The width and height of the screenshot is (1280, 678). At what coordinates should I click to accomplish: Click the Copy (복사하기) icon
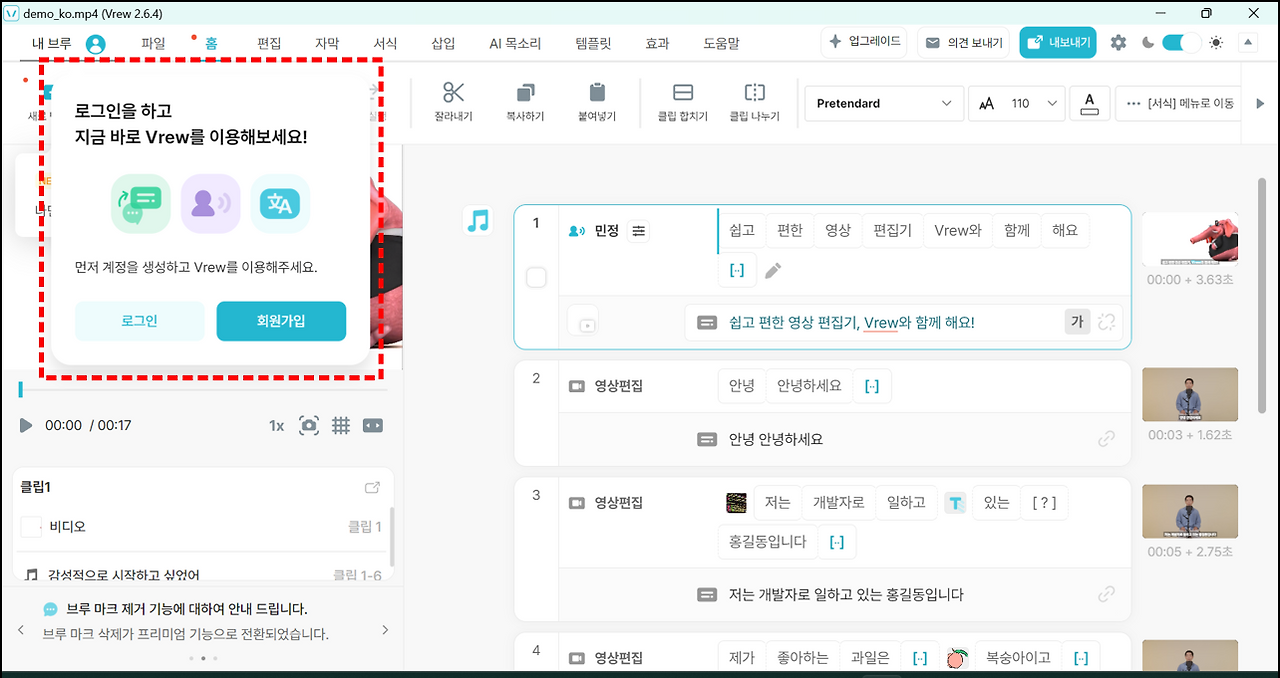click(525, 92)
